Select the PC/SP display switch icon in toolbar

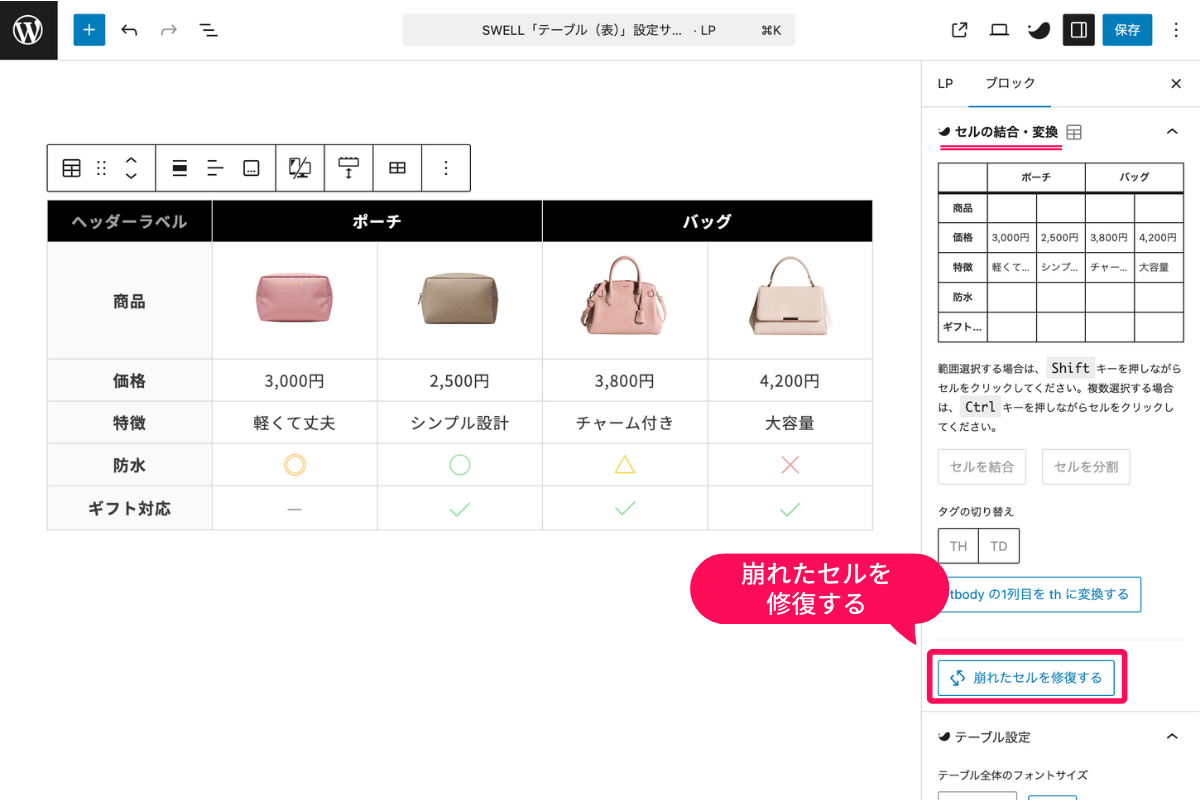tap(298, 168)
